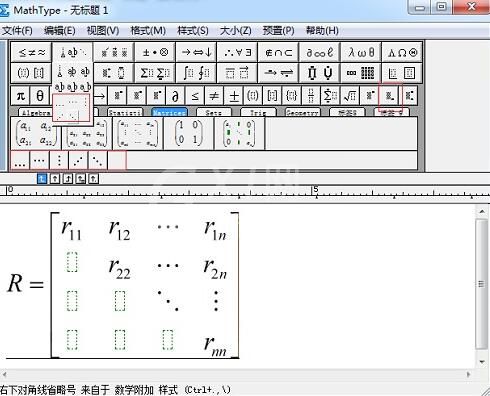
Task: Insert baseline ellipsis from small tab bar
Action: coord(20,161)
